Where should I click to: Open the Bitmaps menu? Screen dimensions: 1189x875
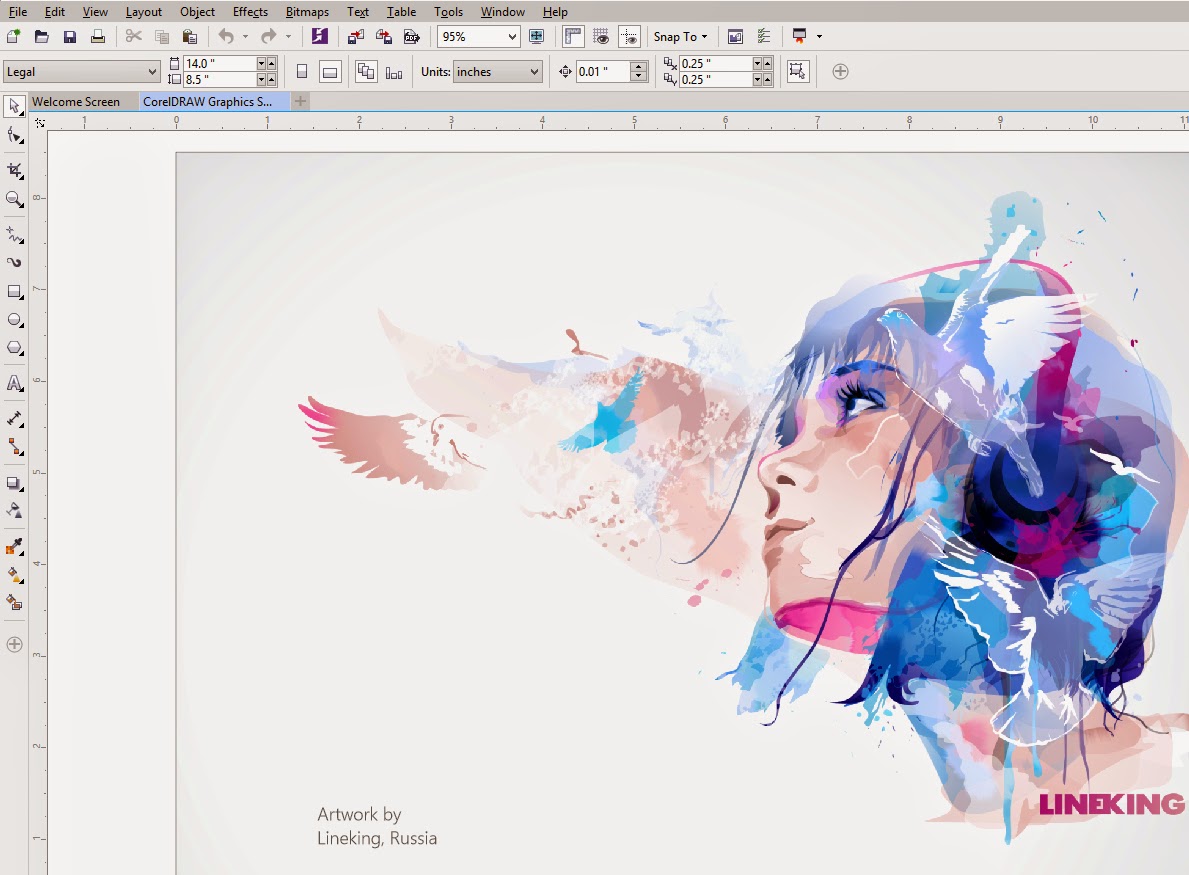[x=307, y=11]
